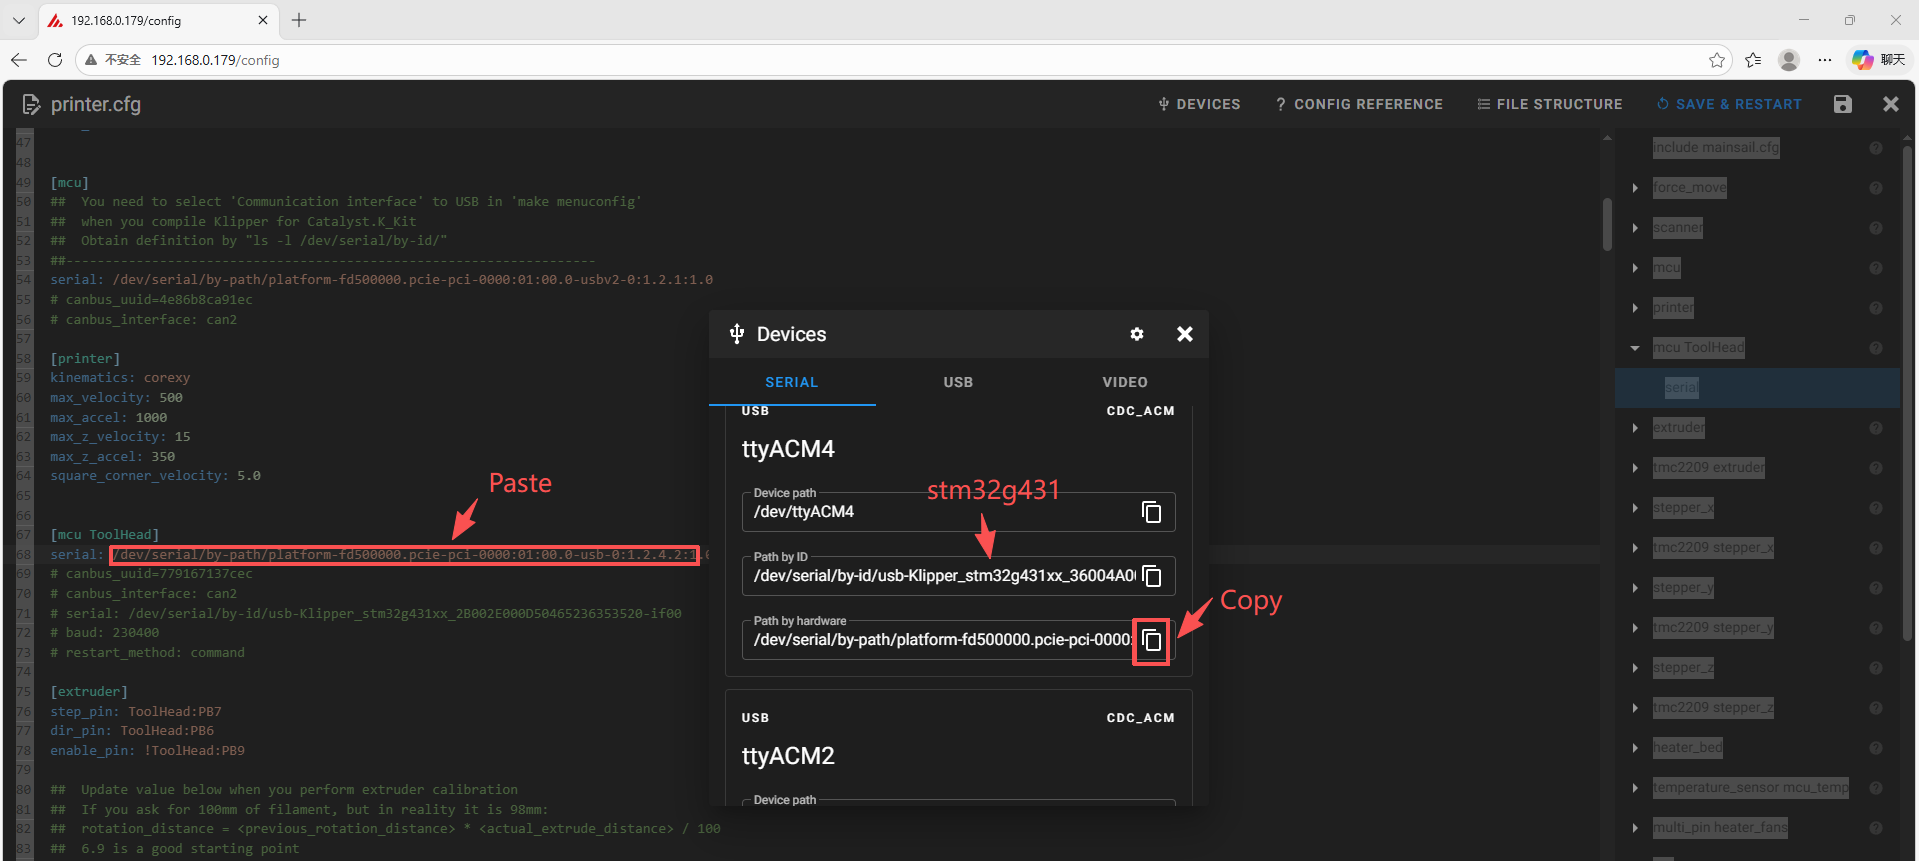
Task: Expand the heater_bed tree section
Action: [1635, 748]
